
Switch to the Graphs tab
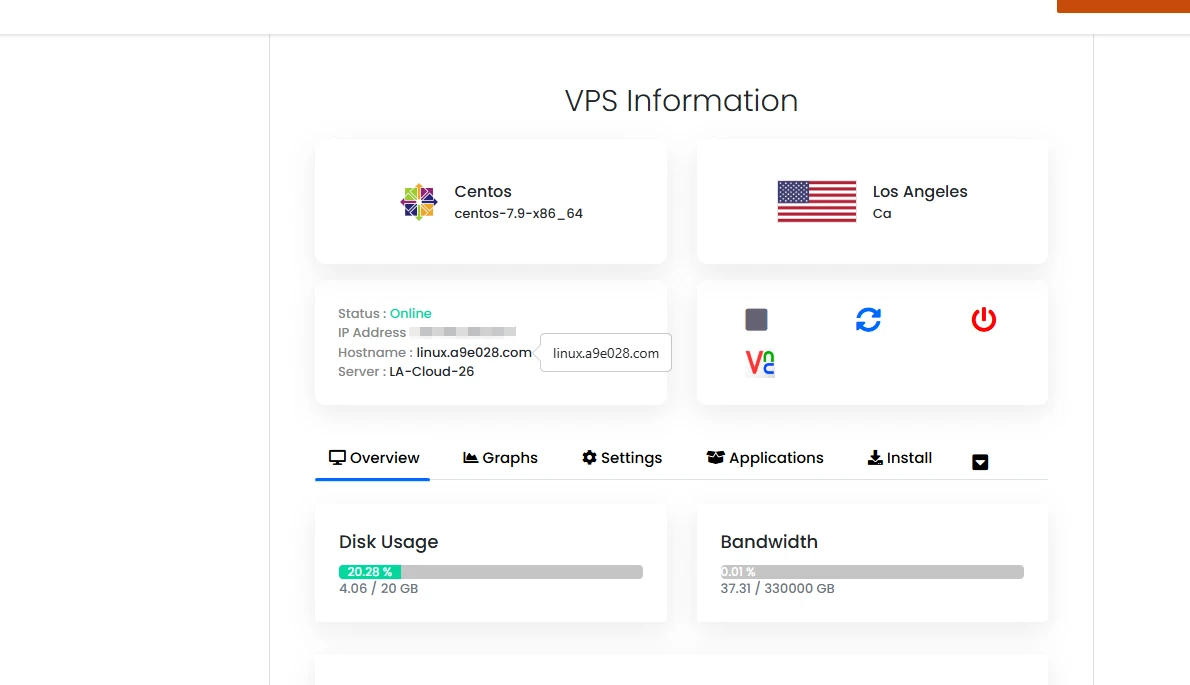click(500, 458)
